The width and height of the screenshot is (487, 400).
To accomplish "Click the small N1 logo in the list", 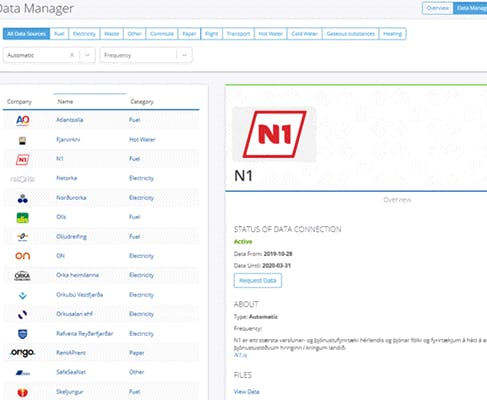I will pos(22,160).
